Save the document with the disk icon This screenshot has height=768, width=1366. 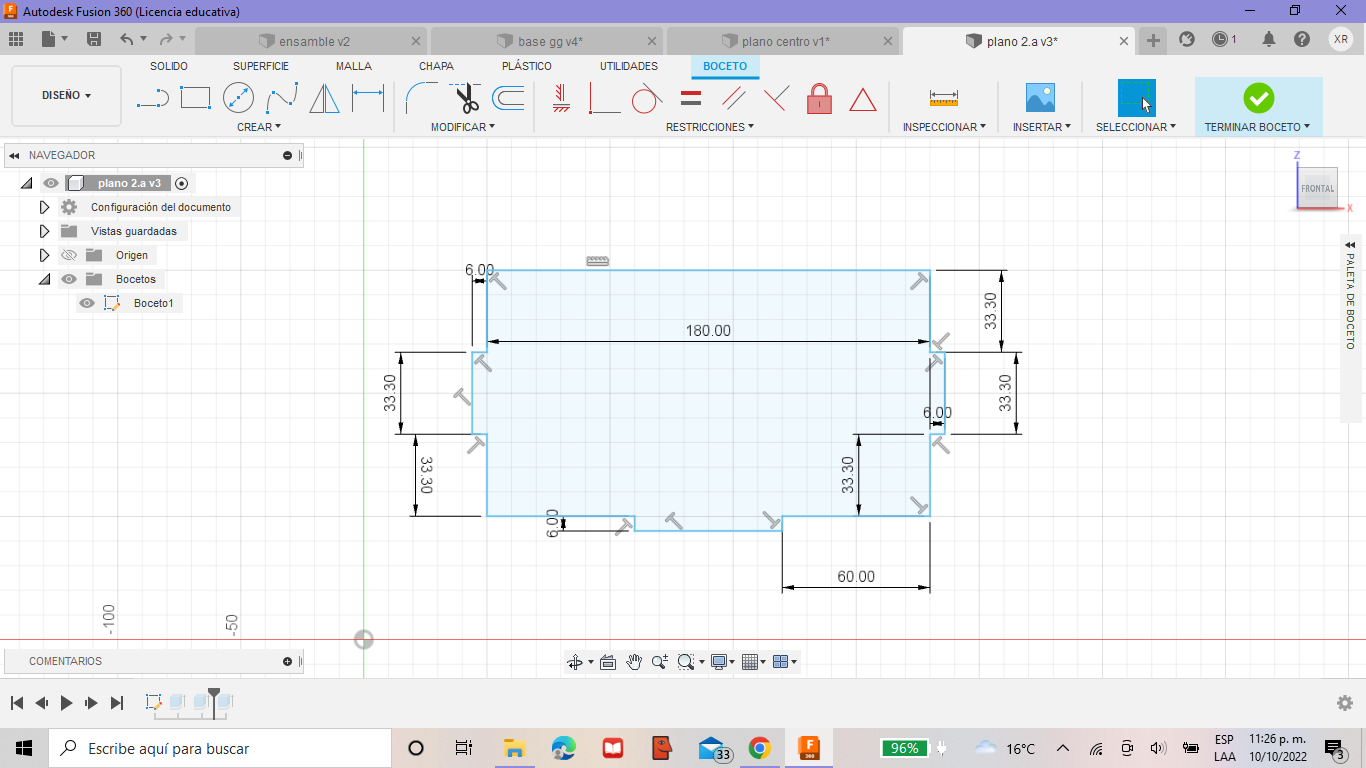coord(94,39)
